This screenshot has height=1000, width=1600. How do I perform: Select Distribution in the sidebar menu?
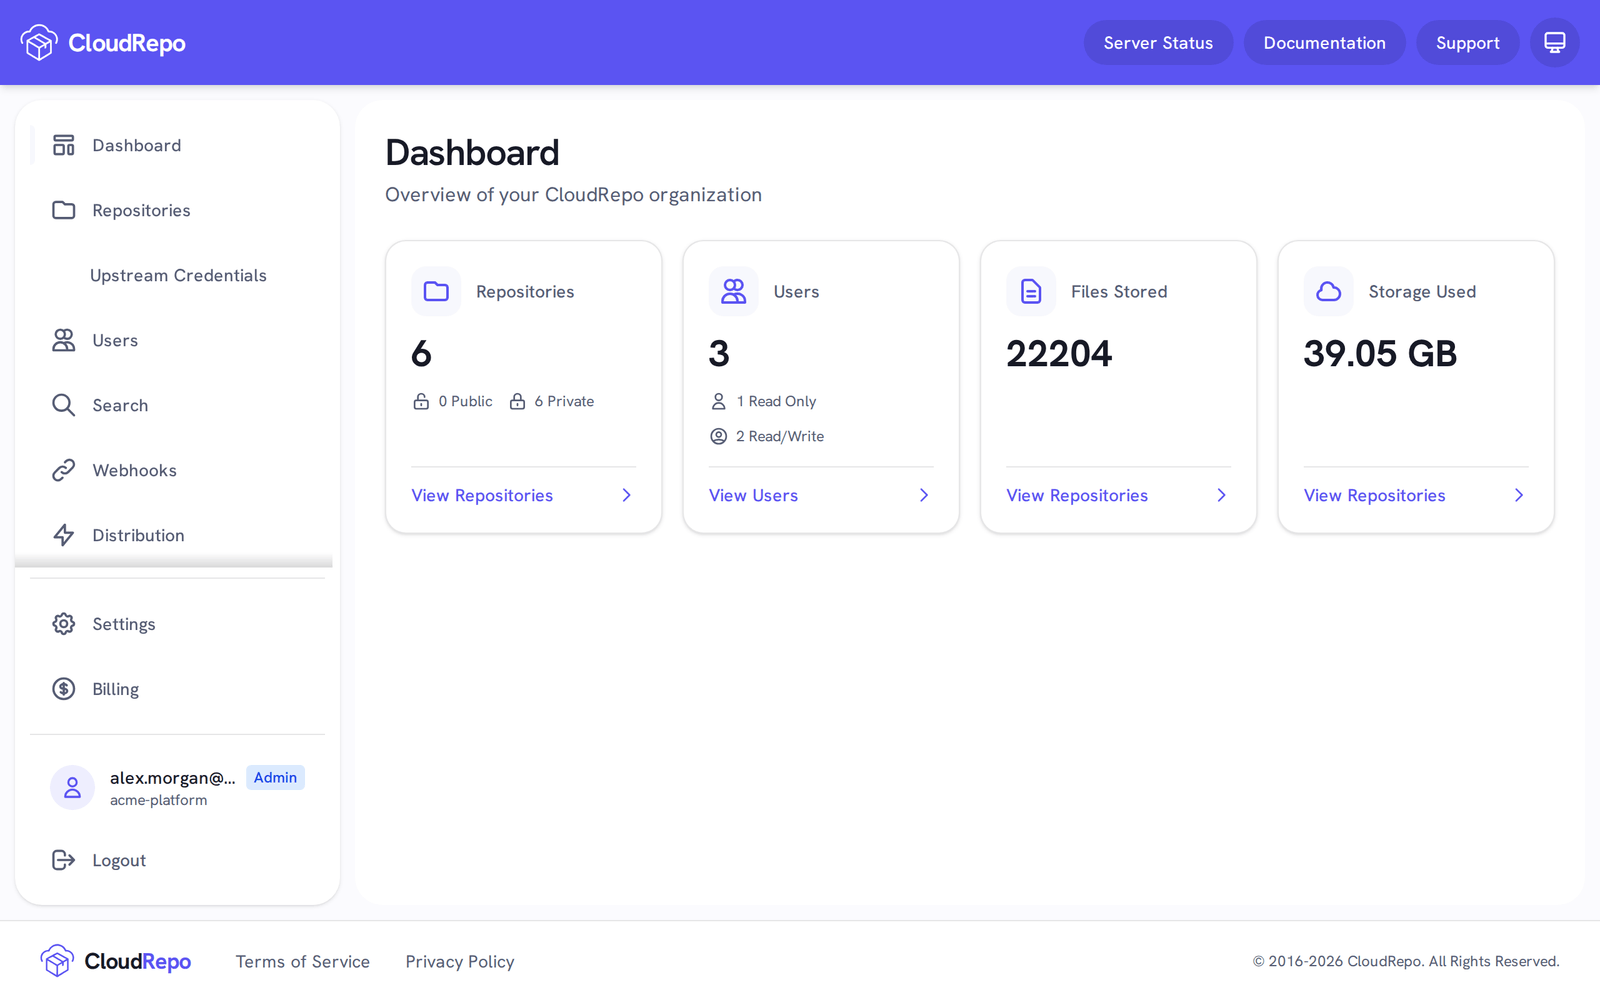[178, 535]
